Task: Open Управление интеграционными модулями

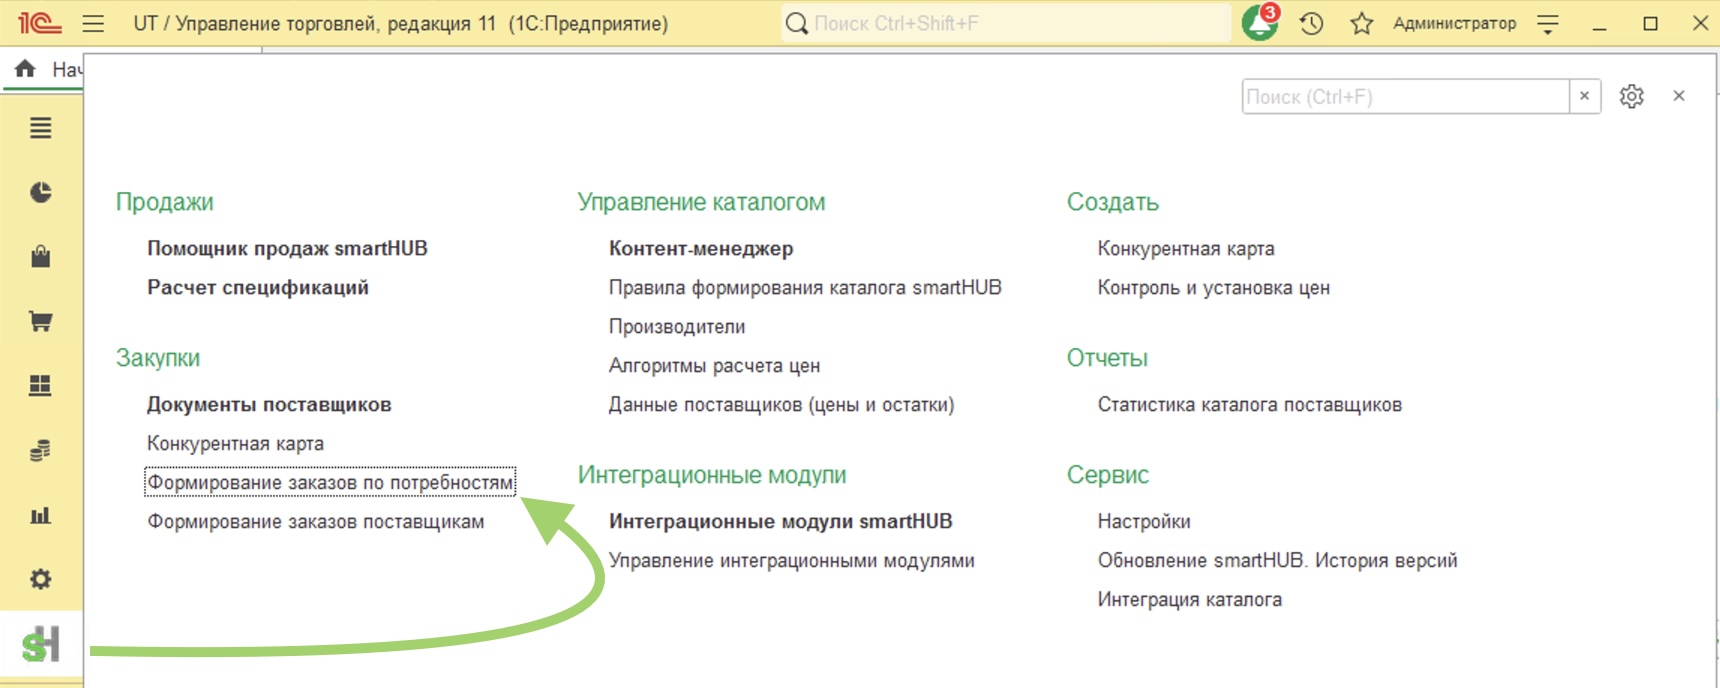Action: point(792,561)
